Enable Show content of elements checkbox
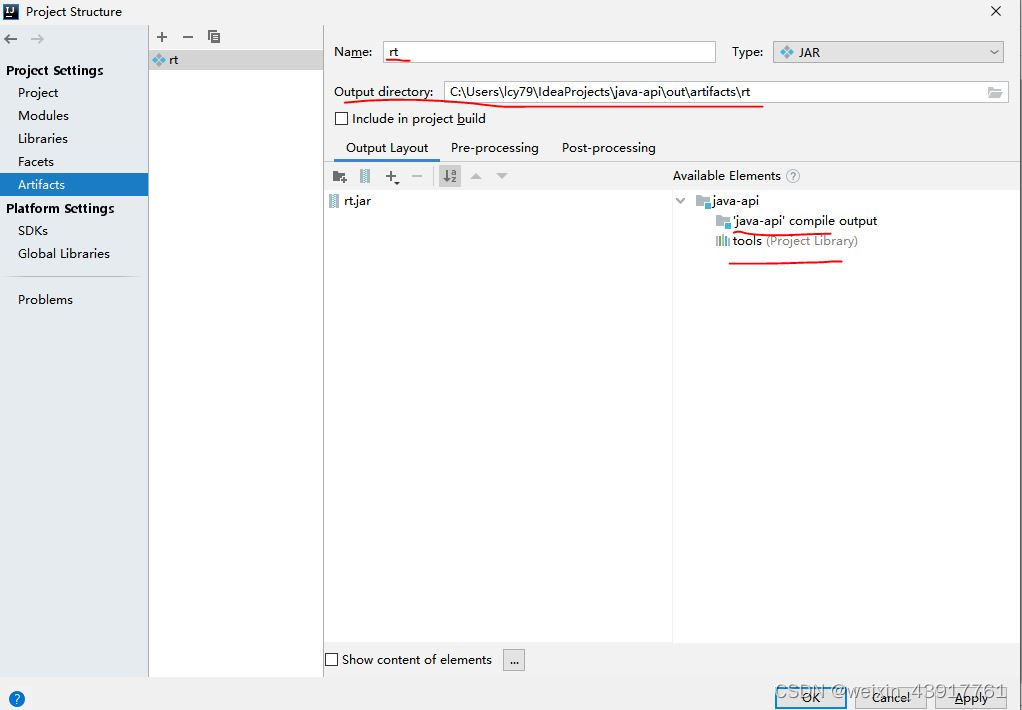The height and width of the screenshot is (710, 1022). [x=332, y=660]
